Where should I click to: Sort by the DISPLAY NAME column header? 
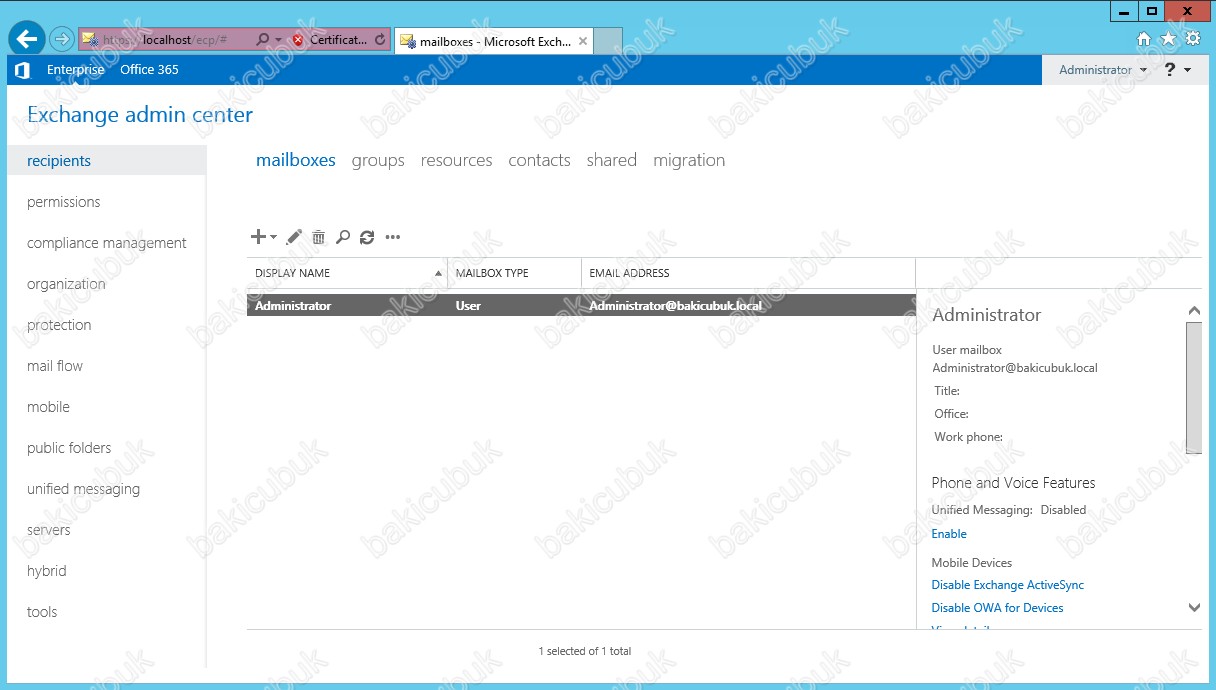[x=347, y=273]
